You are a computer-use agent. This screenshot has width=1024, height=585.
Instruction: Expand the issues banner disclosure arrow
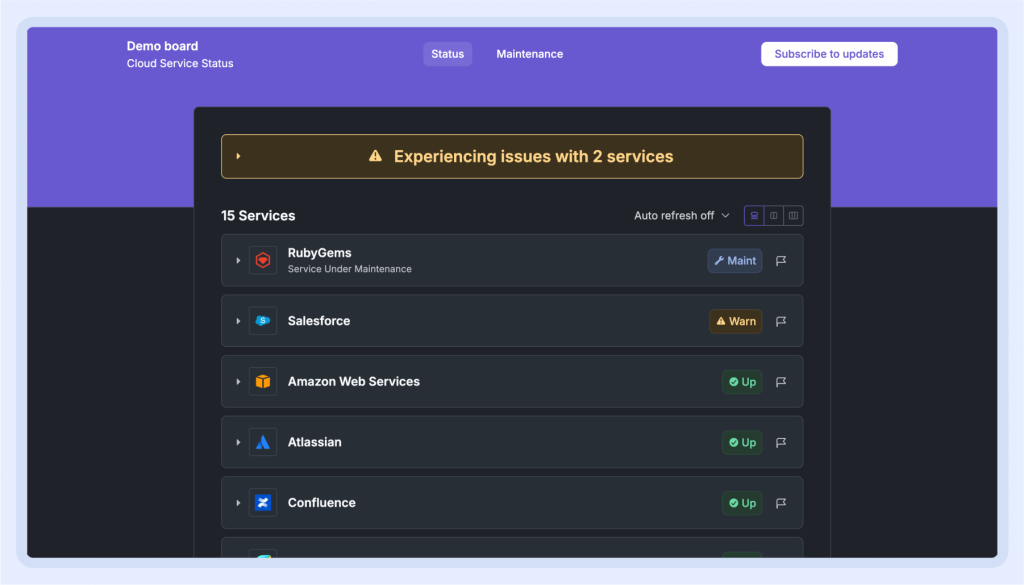(x=238, y=156)
